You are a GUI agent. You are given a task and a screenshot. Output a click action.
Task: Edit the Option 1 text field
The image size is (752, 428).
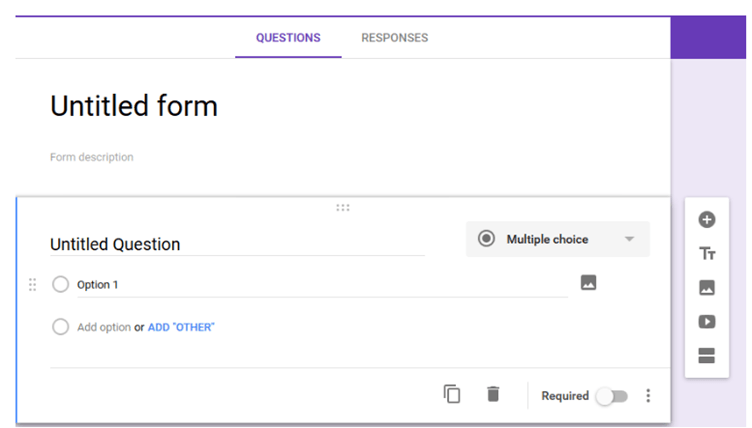(x=322, y=285)
